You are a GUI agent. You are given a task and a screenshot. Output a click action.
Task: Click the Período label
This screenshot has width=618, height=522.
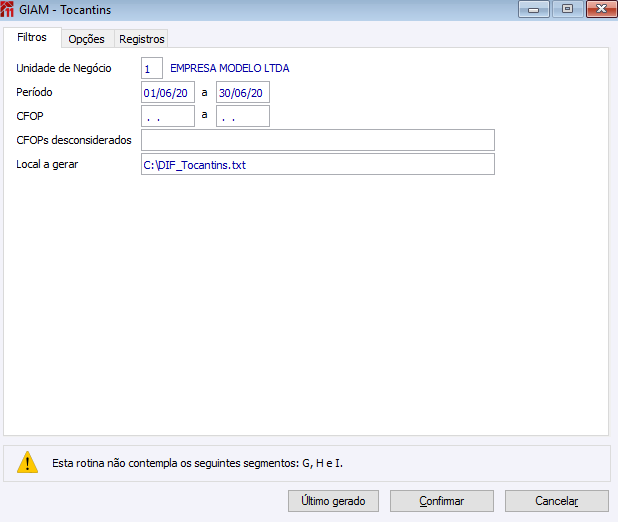(x=34, y=92)
